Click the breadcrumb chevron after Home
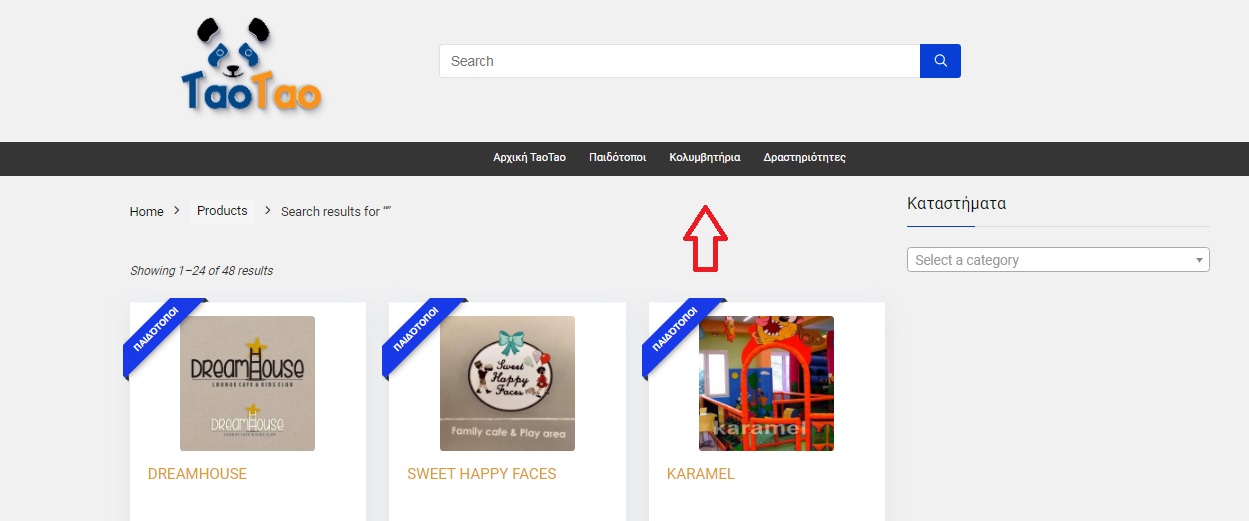Image resolution: width=1249 pixels, height=521 pixels. click(x=177, y=211)
